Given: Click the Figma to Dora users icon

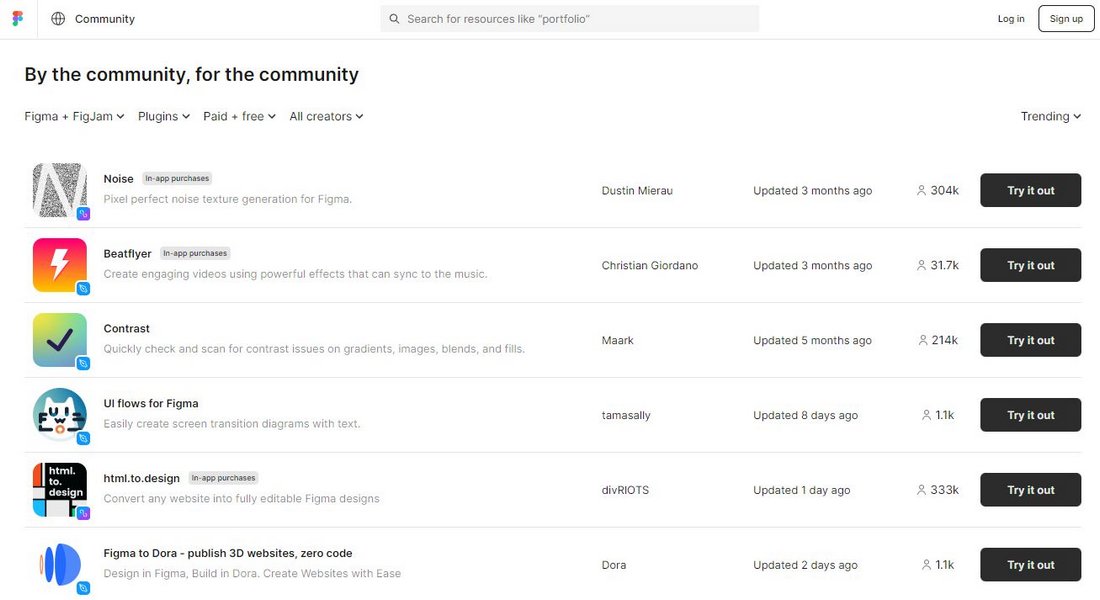Looking at the screenshot, I should pyautogui.click(x=926, y=565).
